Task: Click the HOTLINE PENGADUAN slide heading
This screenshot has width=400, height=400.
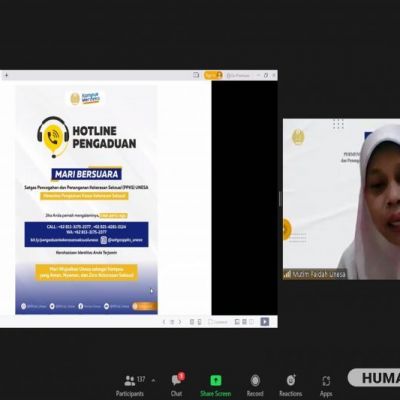Action: click(x=104, y=137)
